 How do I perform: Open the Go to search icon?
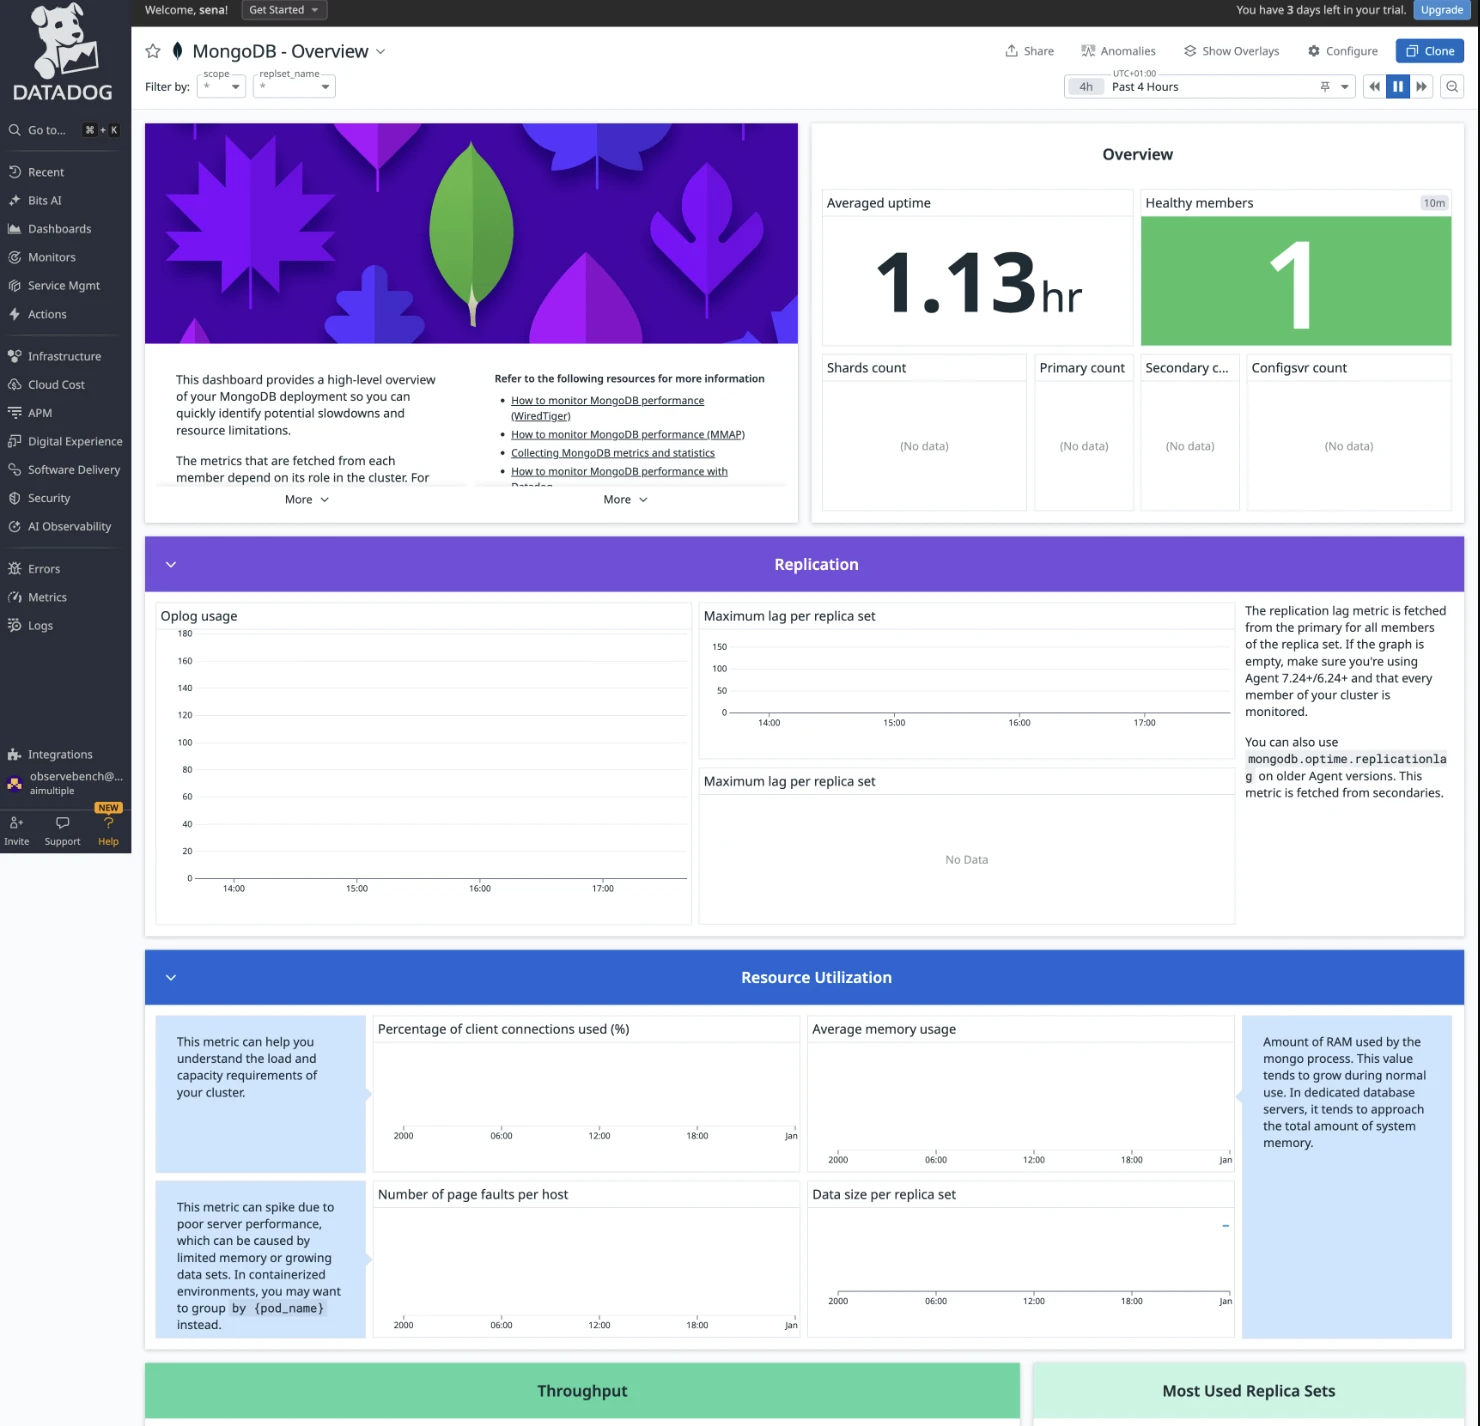(x=15, y=130)
